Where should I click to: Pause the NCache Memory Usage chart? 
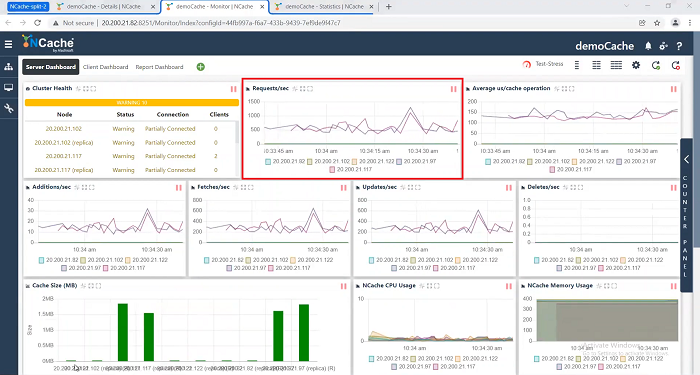tap(673, 286)
